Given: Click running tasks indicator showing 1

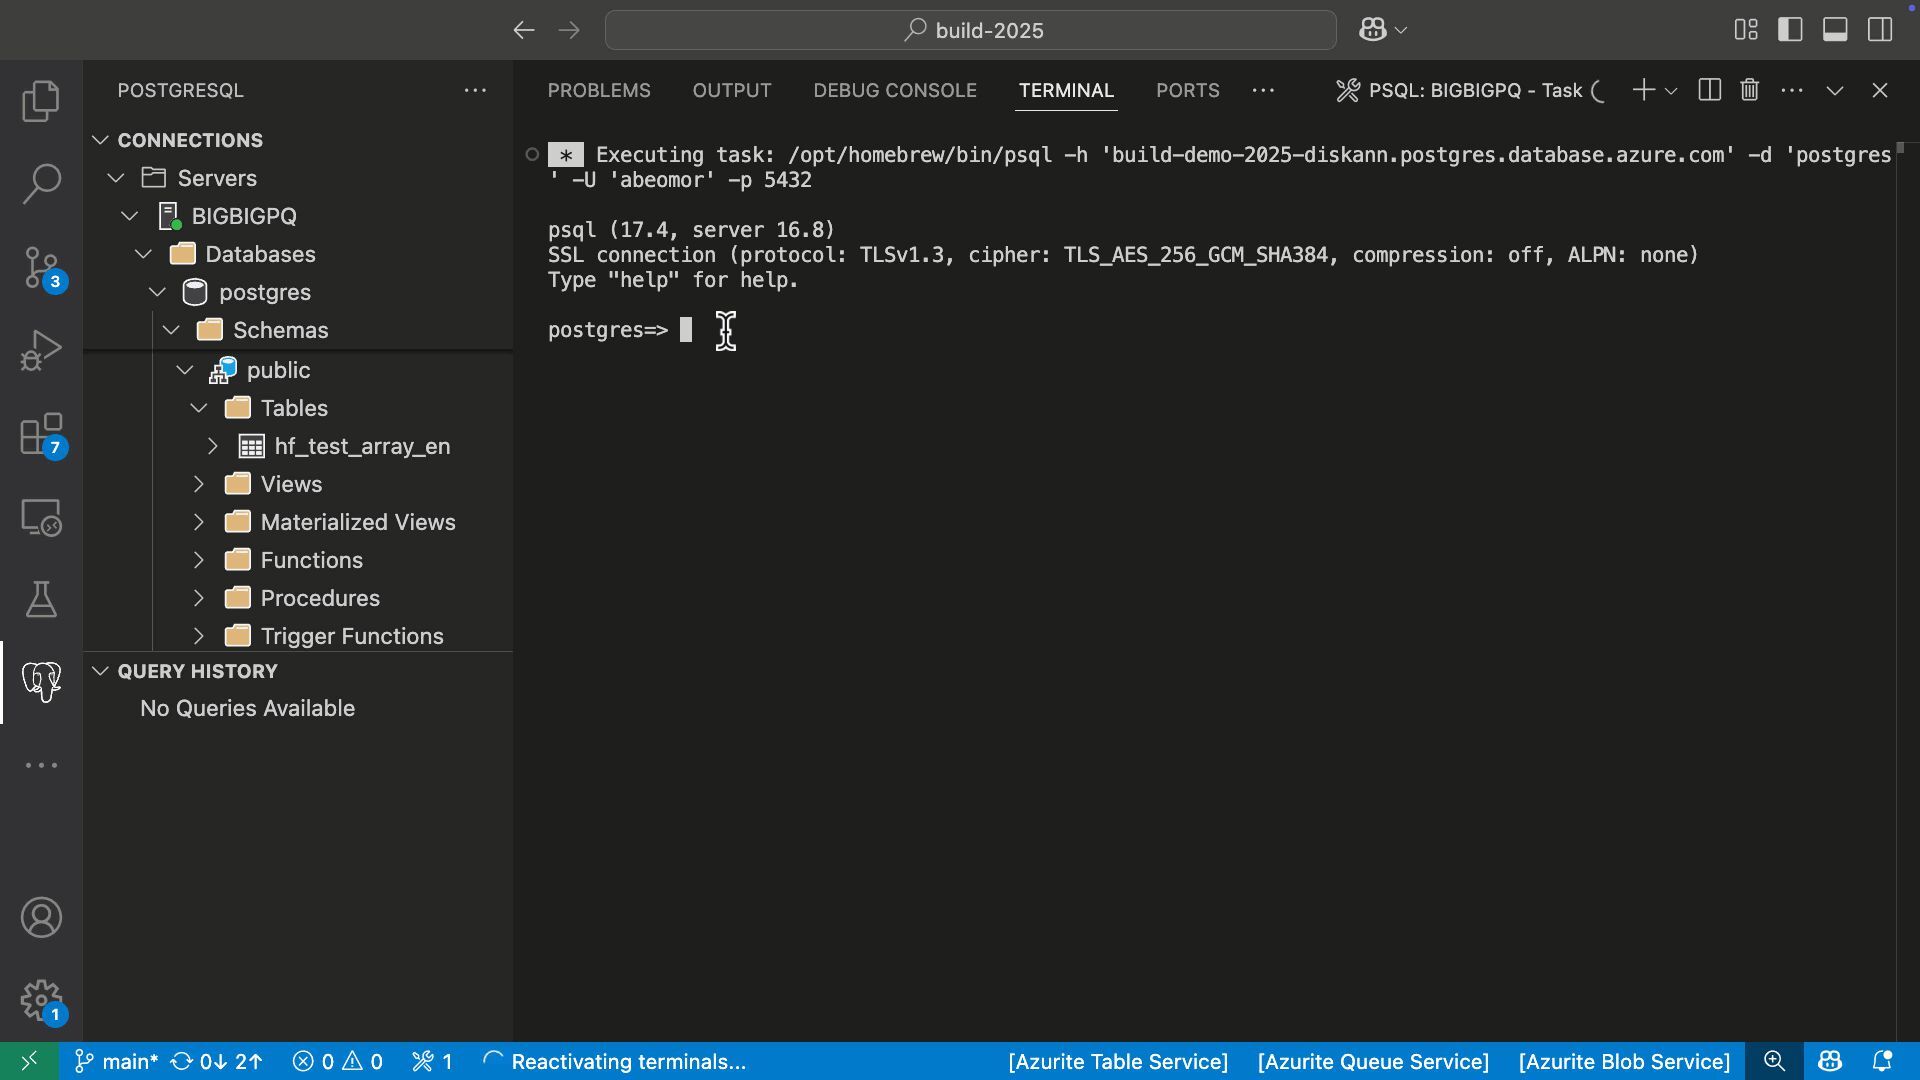Looking at the screenshot, I should (x=432, y=1061).
